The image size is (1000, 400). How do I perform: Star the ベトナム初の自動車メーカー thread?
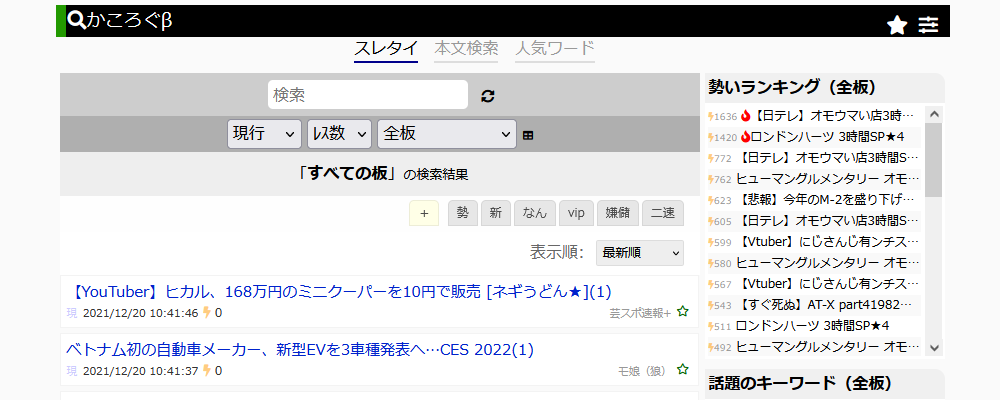(x=683, y=369)
